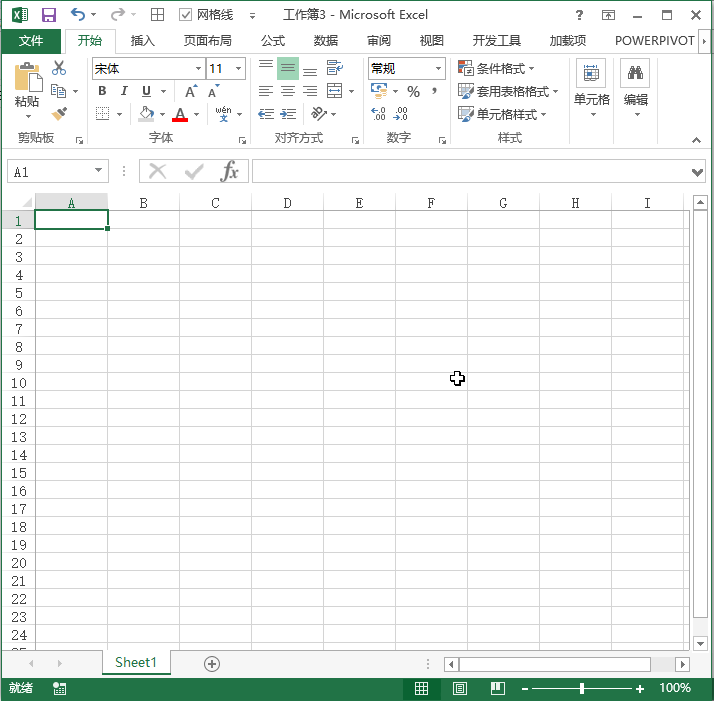Show phonetic guide with wén icon
Viewport: 714px width, 701px height.
click(x=223, y=114)
